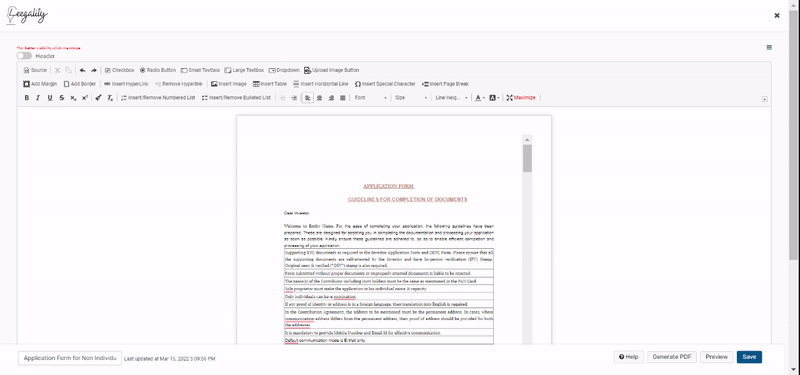The image size is (800, 375).
Task: Click the Decrease Indent icon
Action: 283,97
